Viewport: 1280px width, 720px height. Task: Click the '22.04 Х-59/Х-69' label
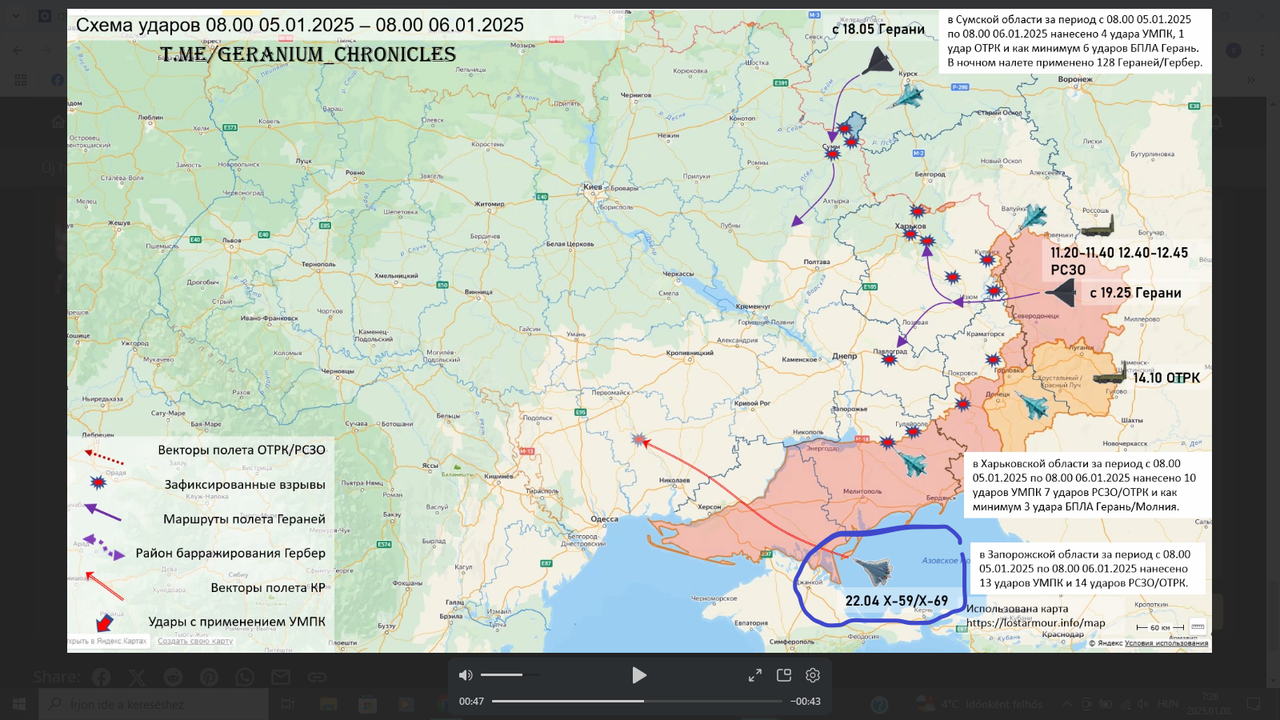pyautogui.click(x=896, y=601)
